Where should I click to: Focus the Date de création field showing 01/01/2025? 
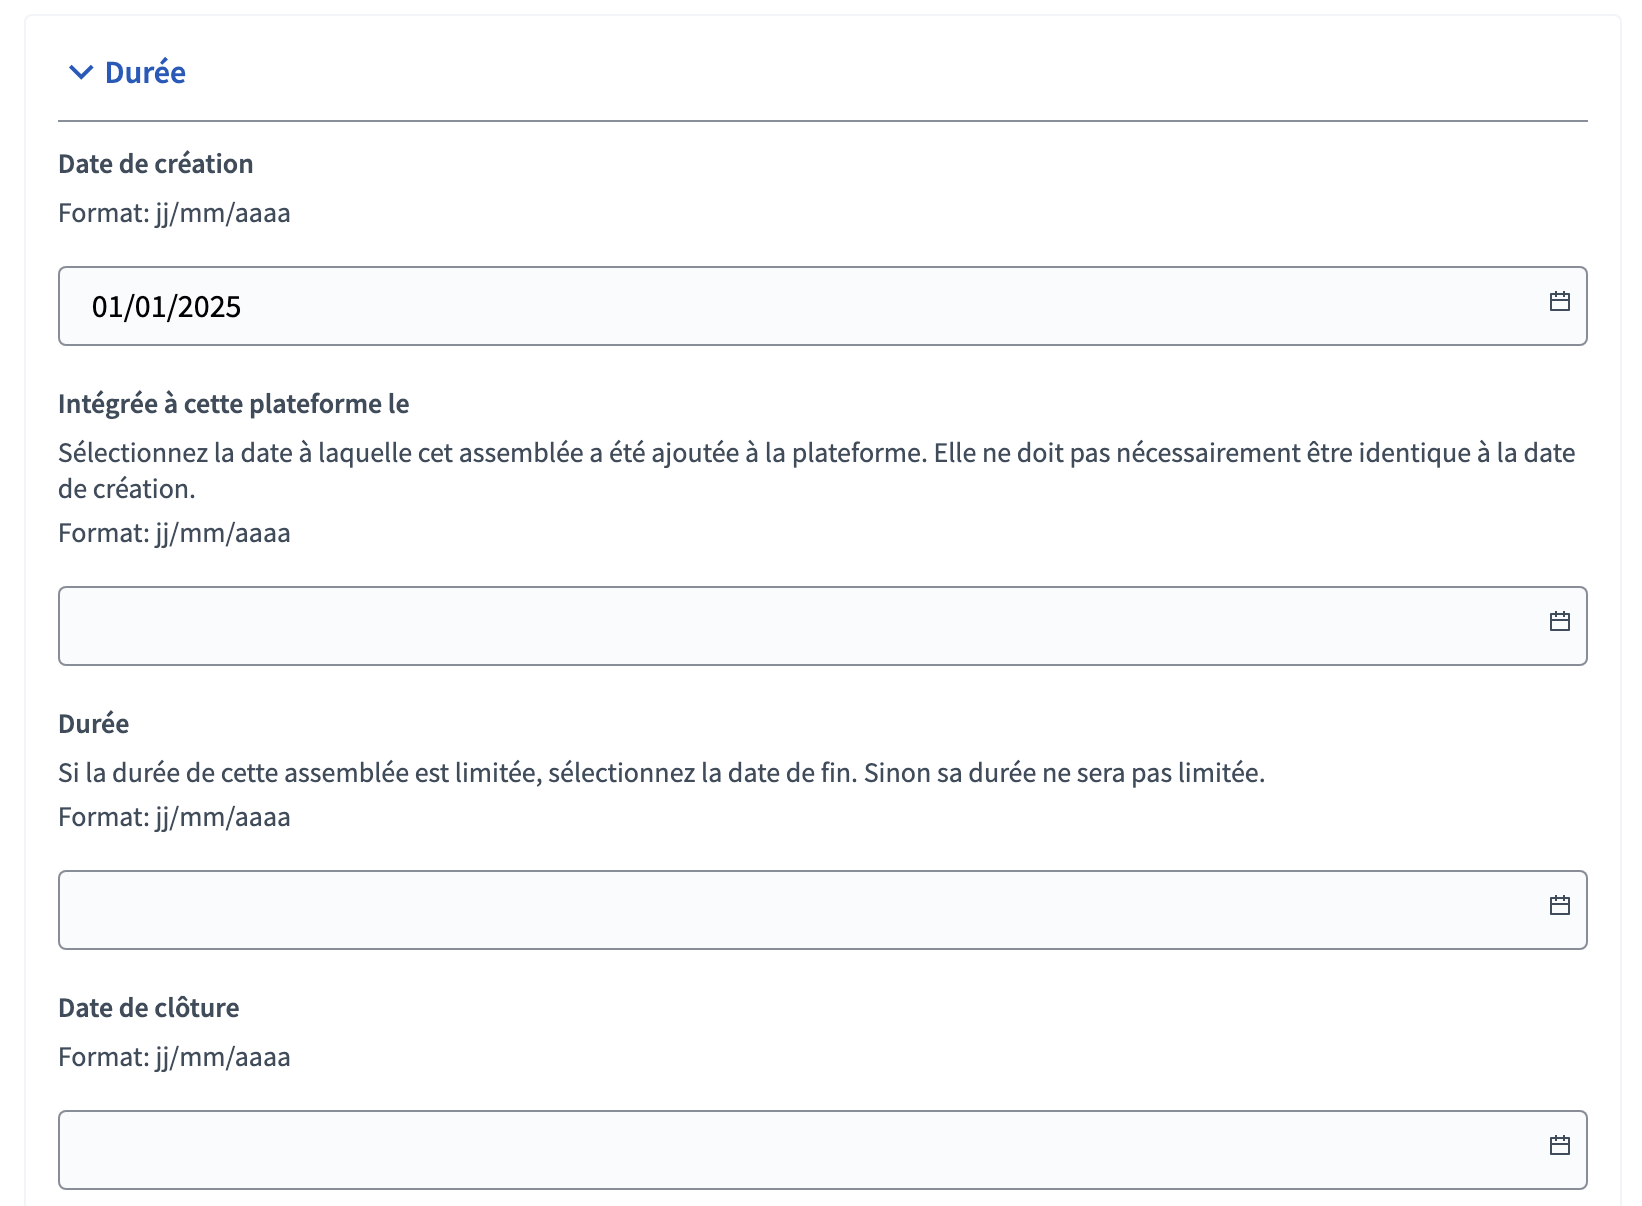pos(822,306)
